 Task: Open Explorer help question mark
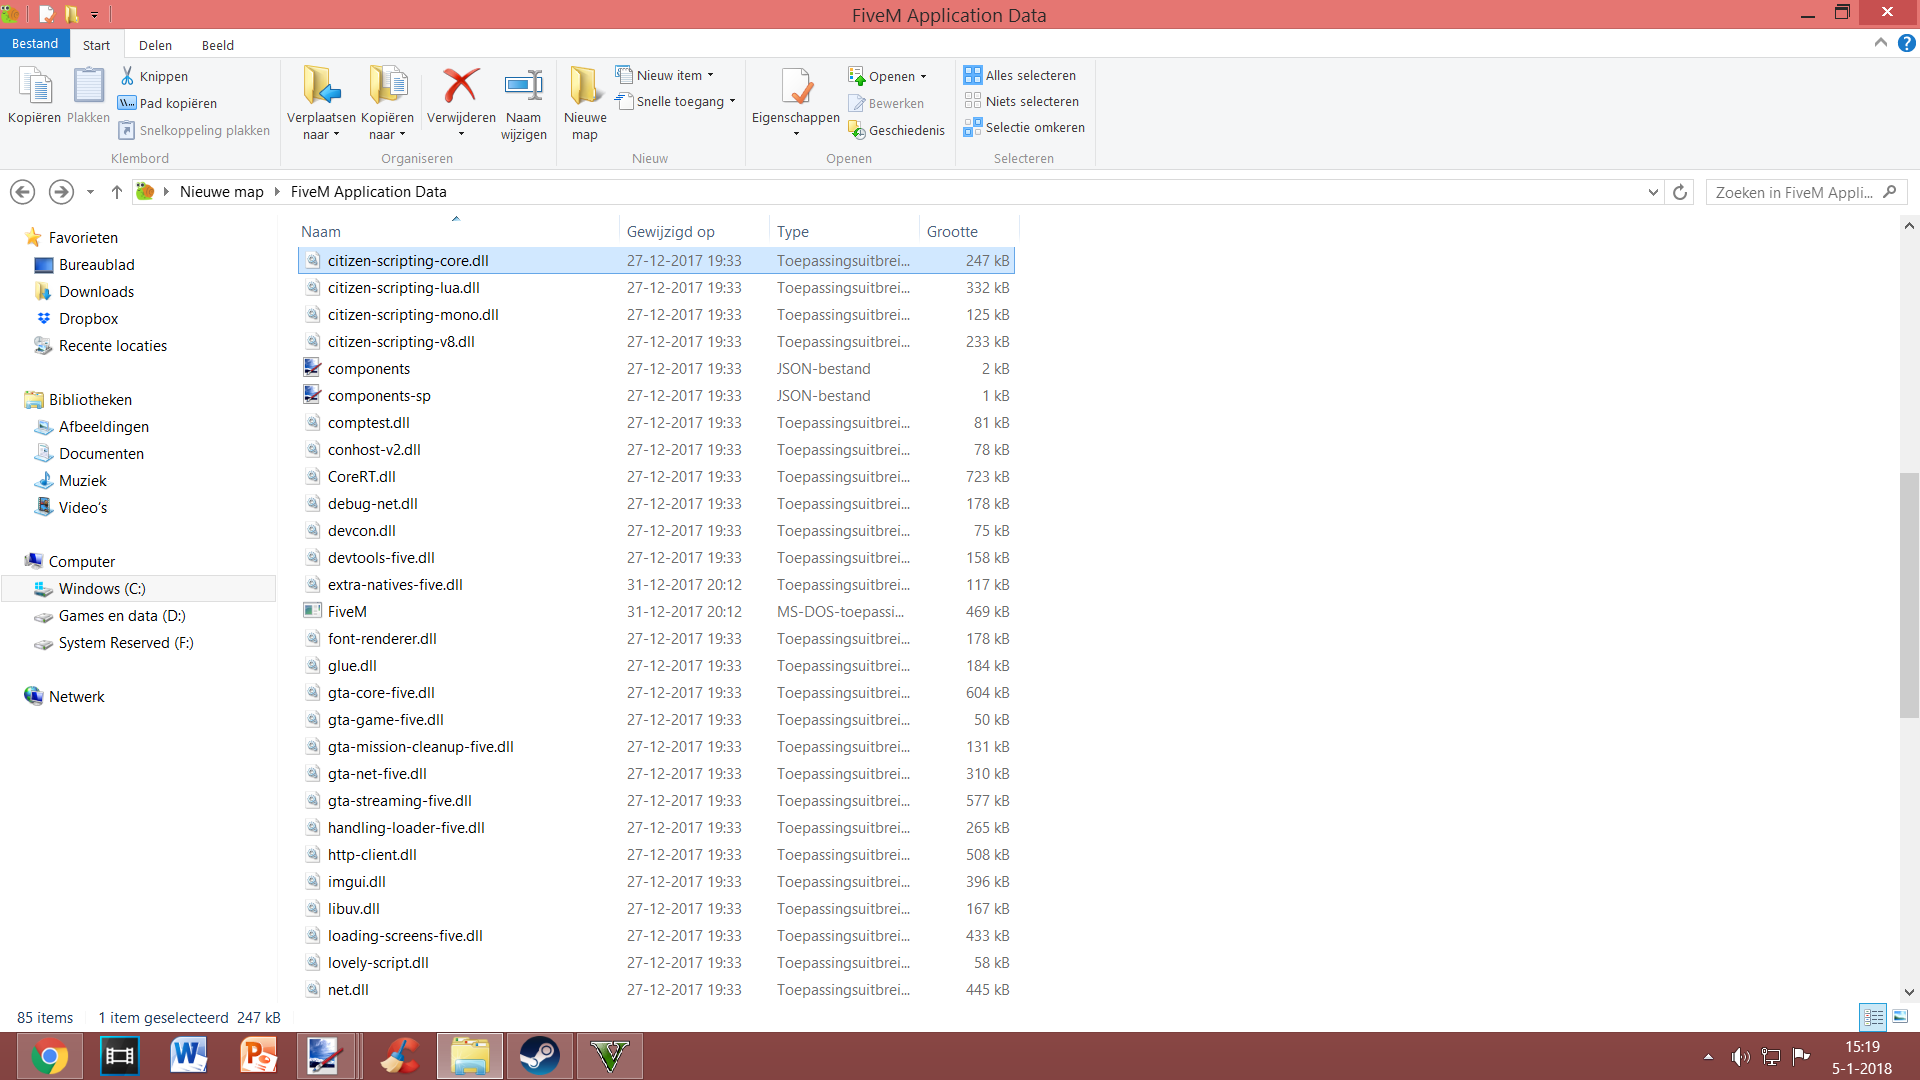1907,43
